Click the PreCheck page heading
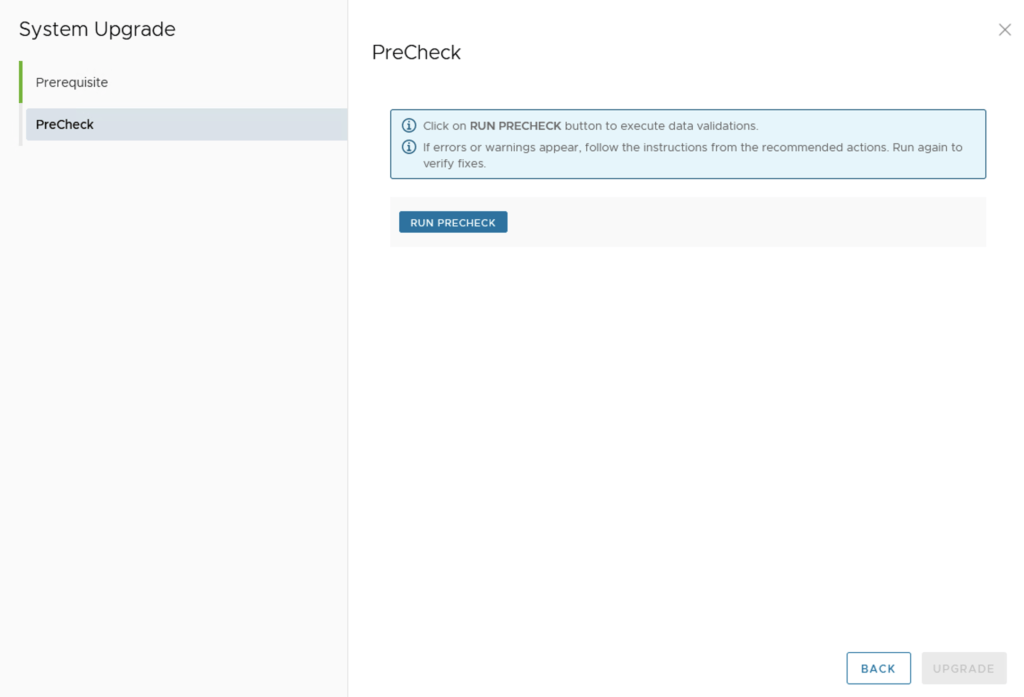 pyautogui.click(x=416, y=52)
